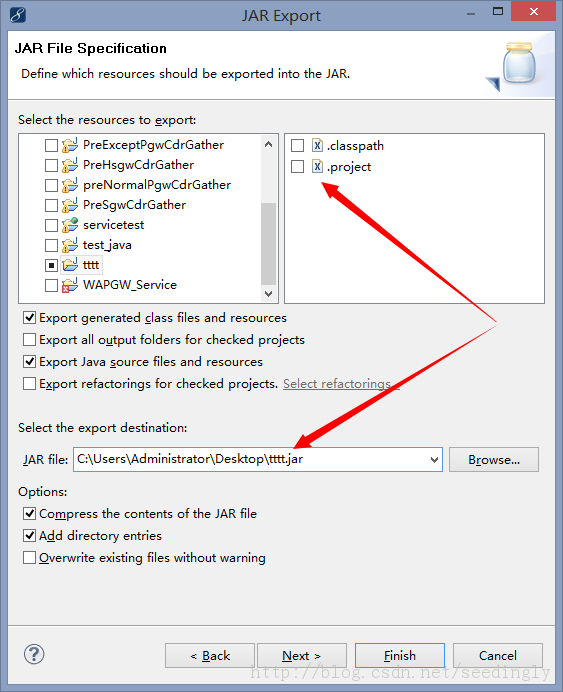
Task: Enable Export all output folders for checked projects
Action: [30, 339]
